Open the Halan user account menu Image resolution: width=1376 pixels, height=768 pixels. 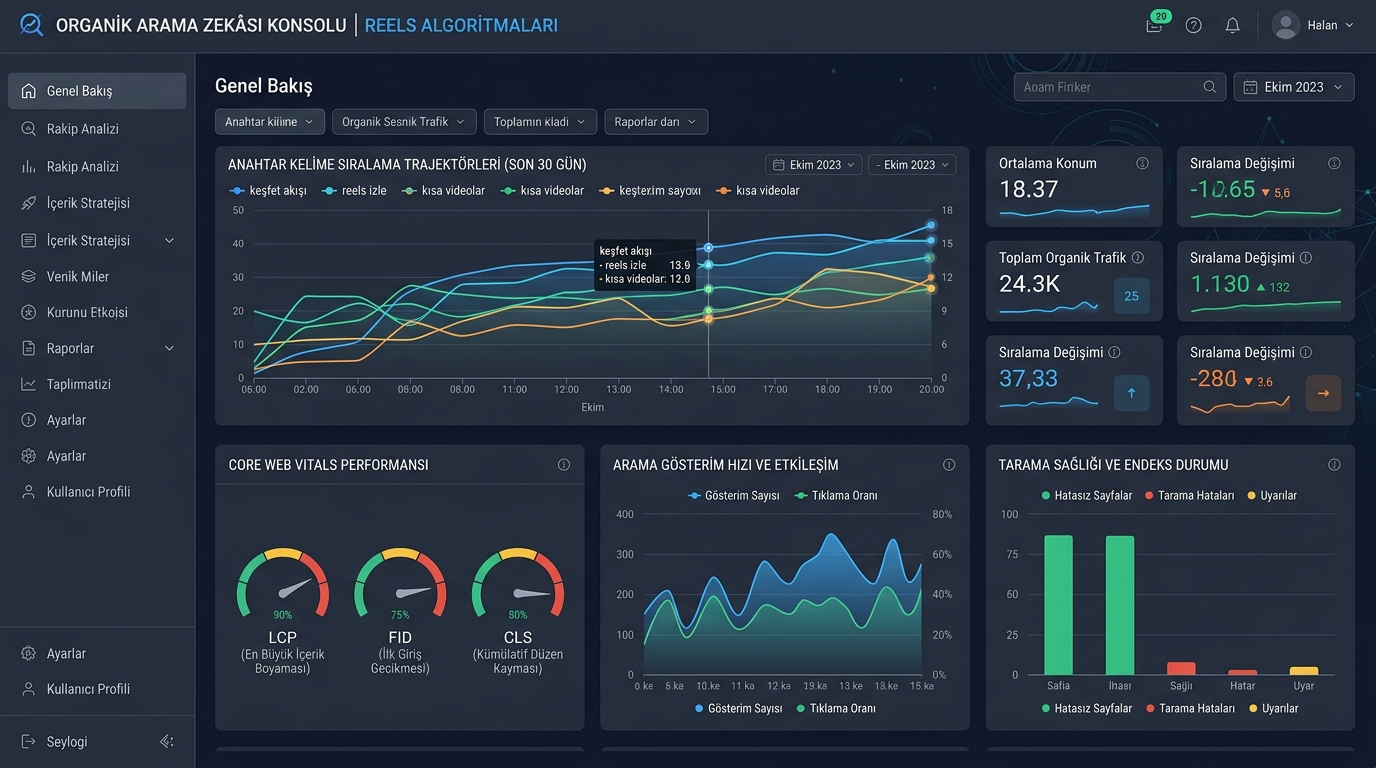click(1313, 25)
